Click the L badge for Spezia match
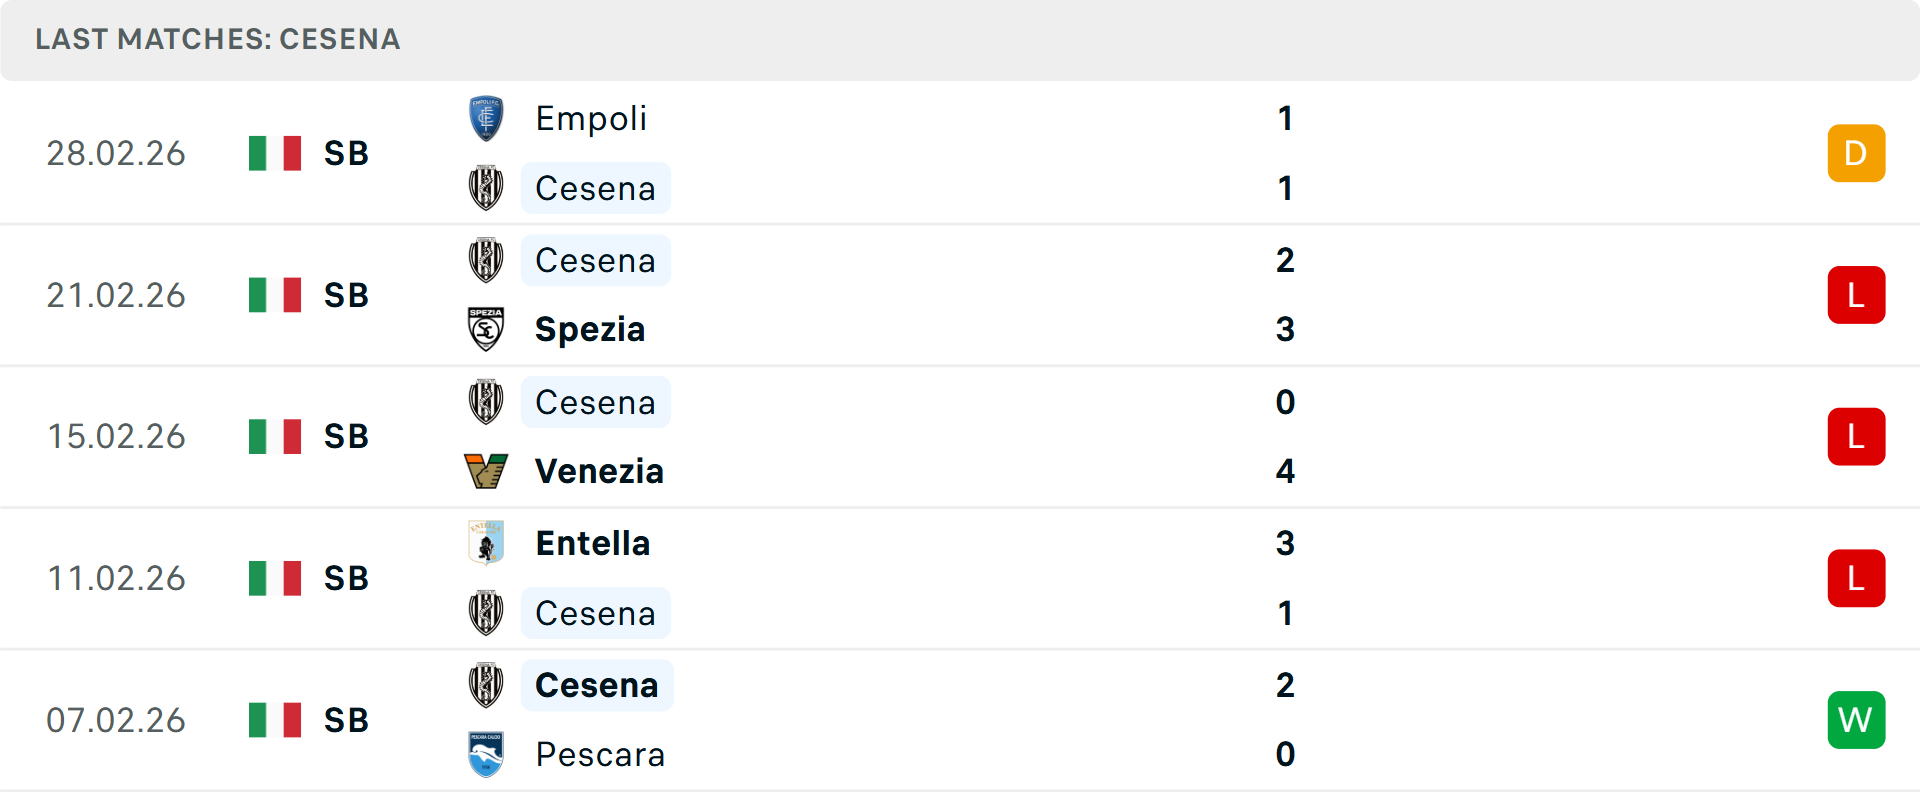 [1856, 295]
